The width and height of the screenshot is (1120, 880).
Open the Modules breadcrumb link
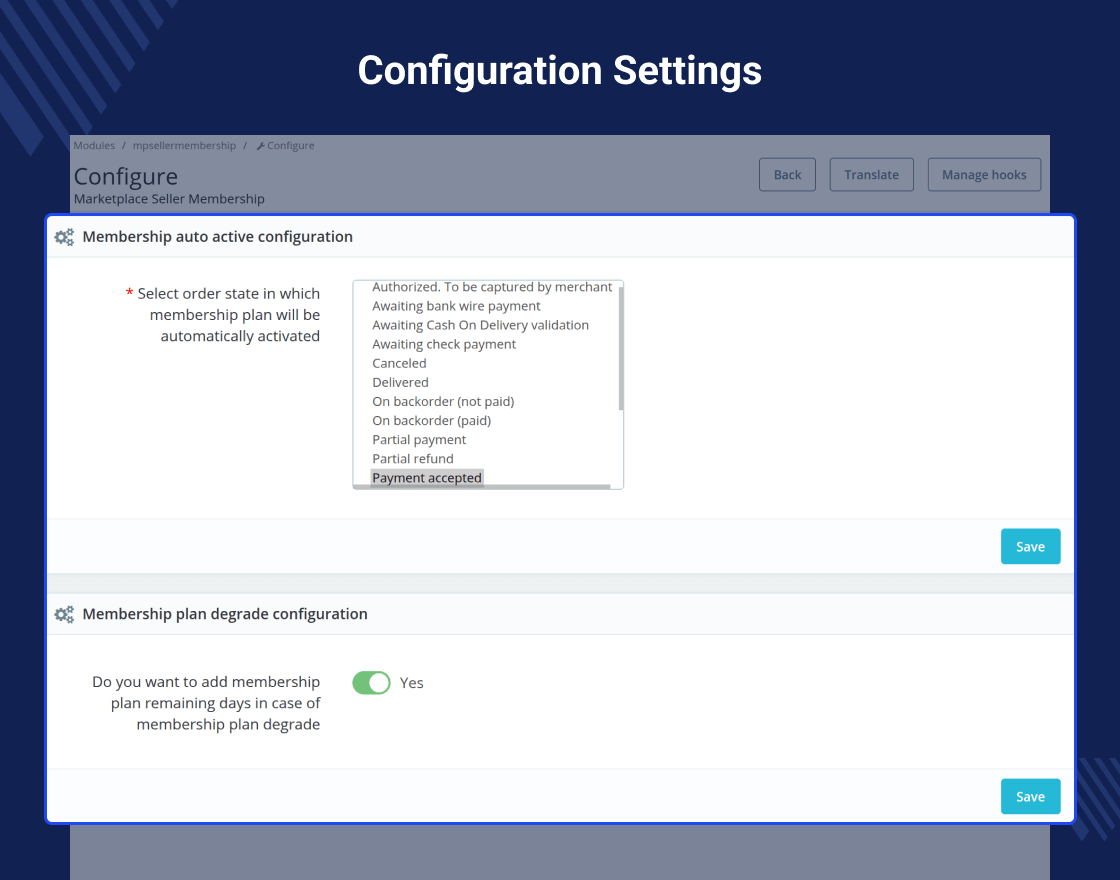pos(94,146)
